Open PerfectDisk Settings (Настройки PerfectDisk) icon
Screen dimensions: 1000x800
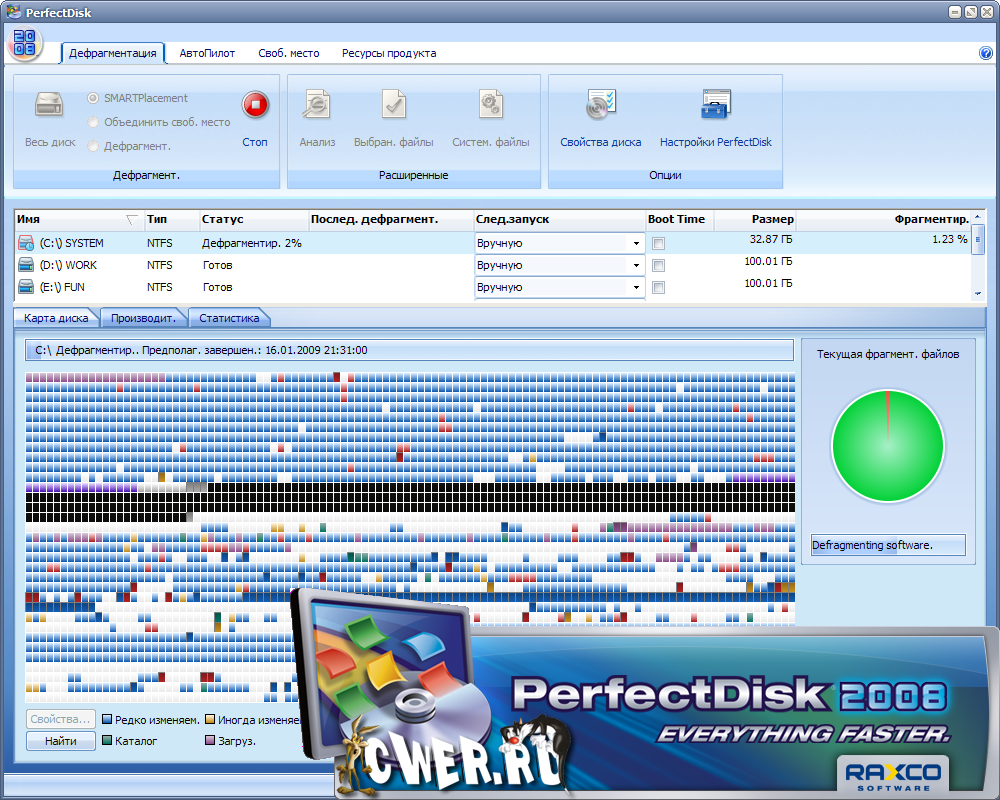(x=716, y=105)
